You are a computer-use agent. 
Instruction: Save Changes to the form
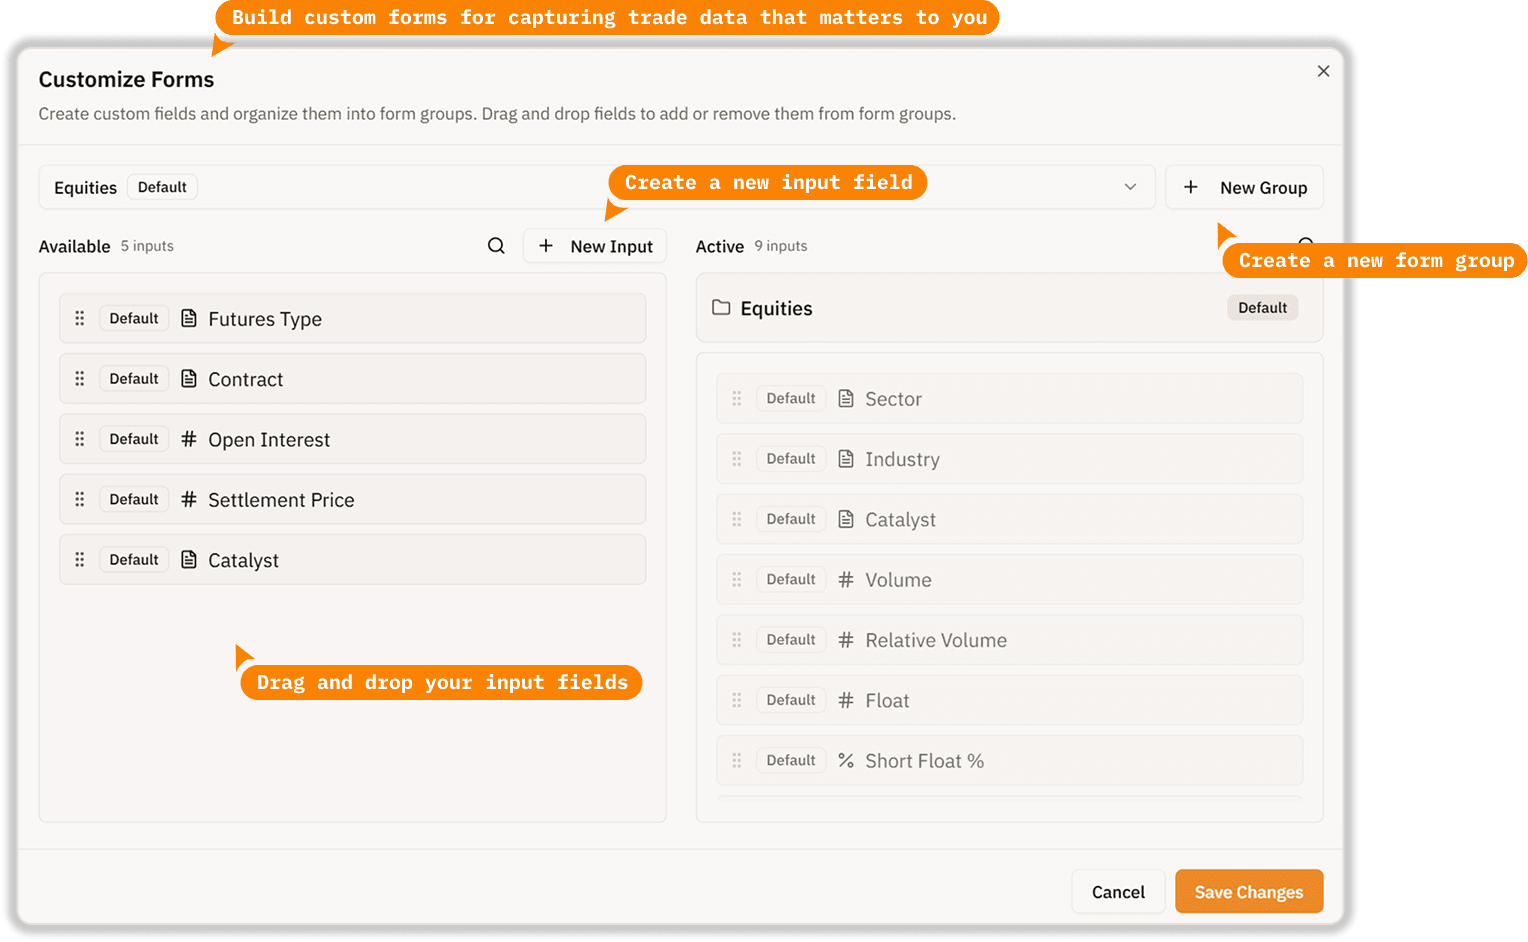[x=1249, y=892]
